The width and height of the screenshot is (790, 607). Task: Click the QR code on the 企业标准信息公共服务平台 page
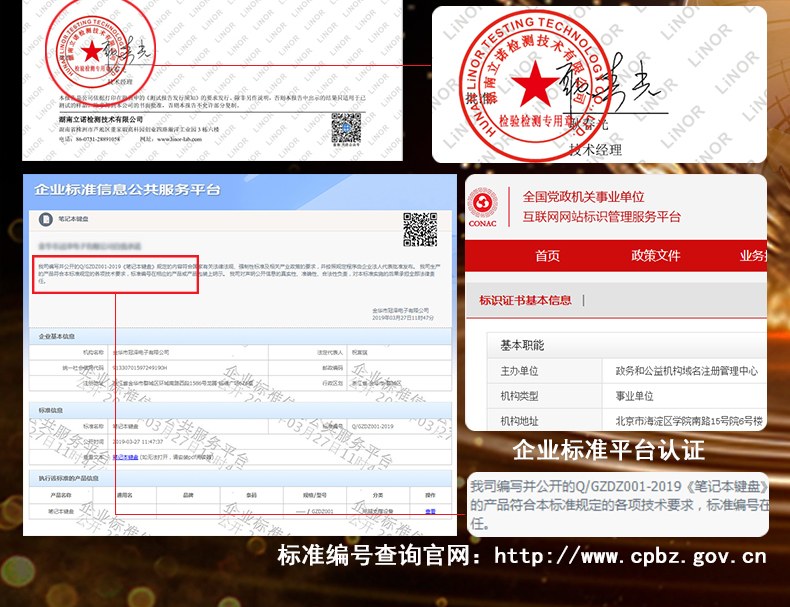[x=420, y=229]
